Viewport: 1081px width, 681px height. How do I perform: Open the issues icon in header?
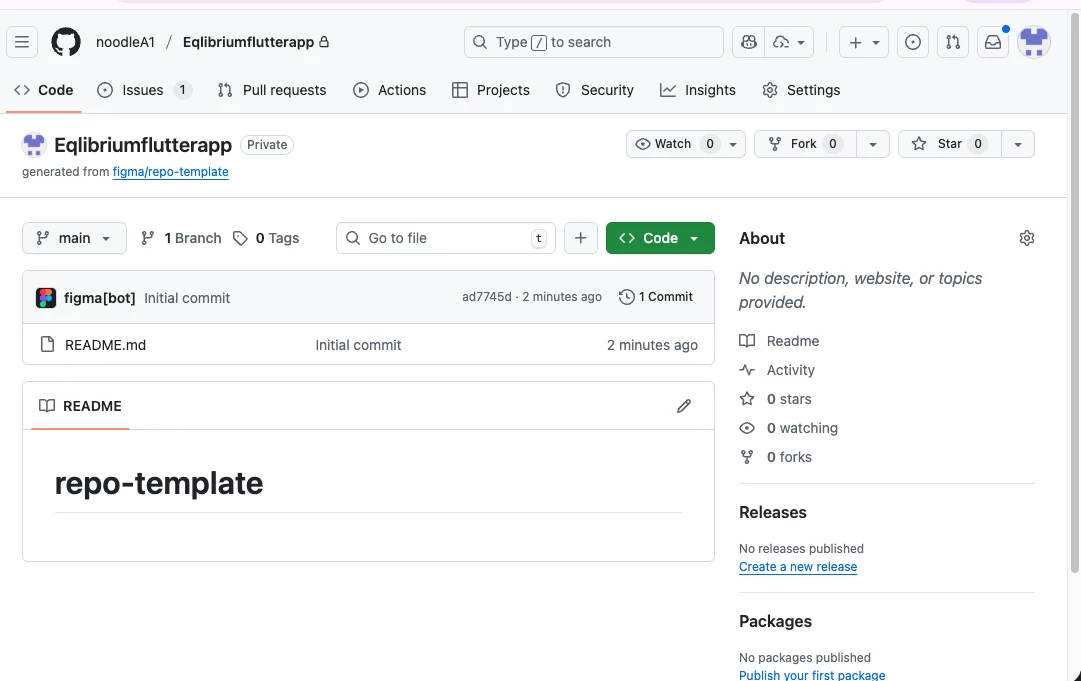point(913,42)
